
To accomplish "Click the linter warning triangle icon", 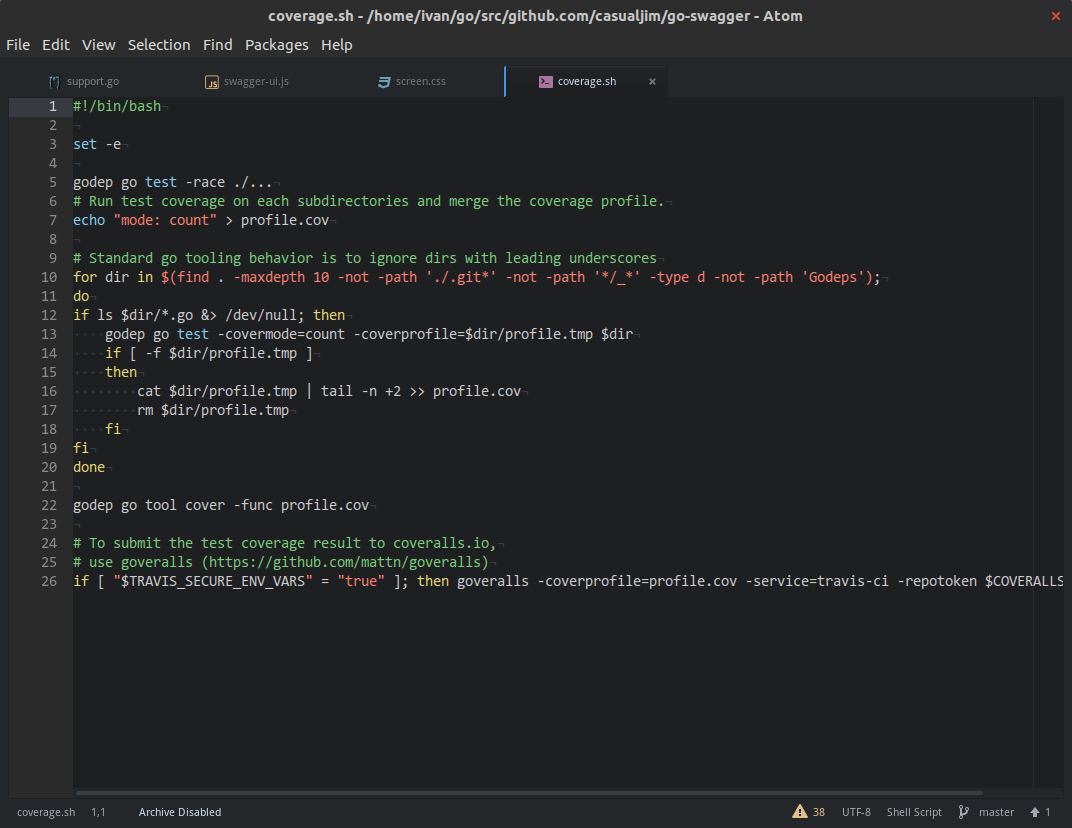I will click(x=799, y=812).
